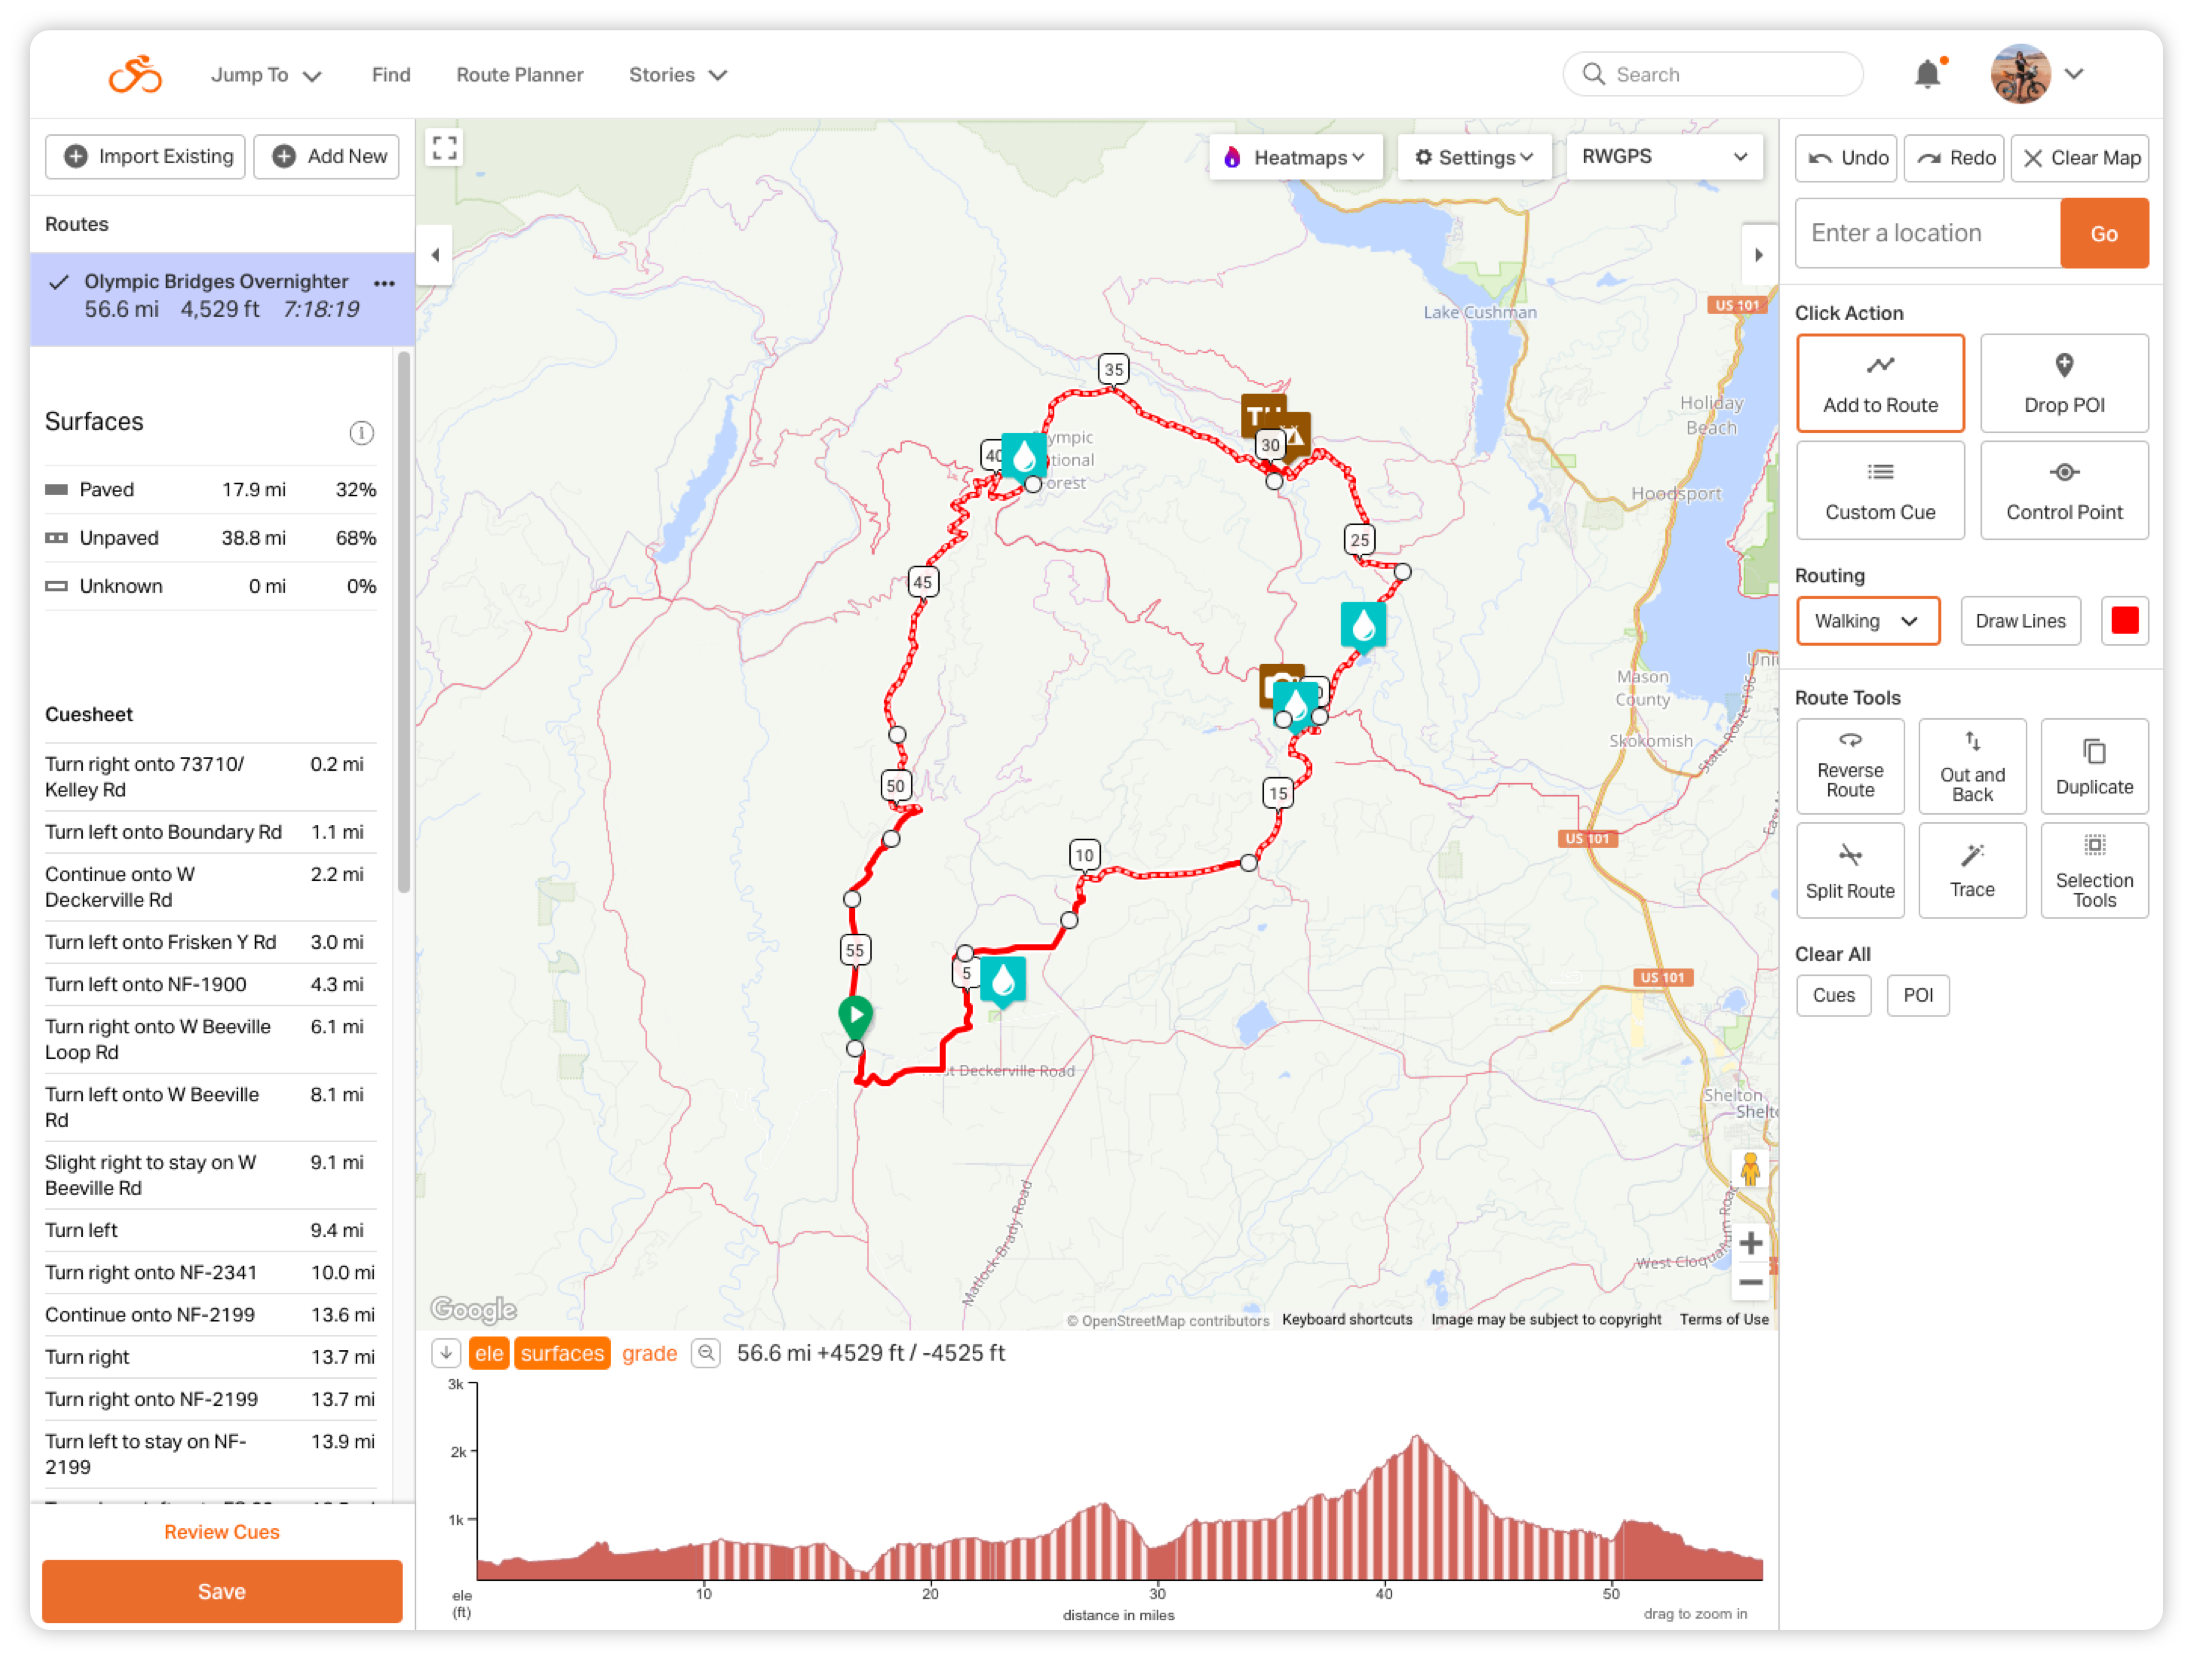Toggle the surfaces graph option

pyautogui.click(x=562, y=1353)
